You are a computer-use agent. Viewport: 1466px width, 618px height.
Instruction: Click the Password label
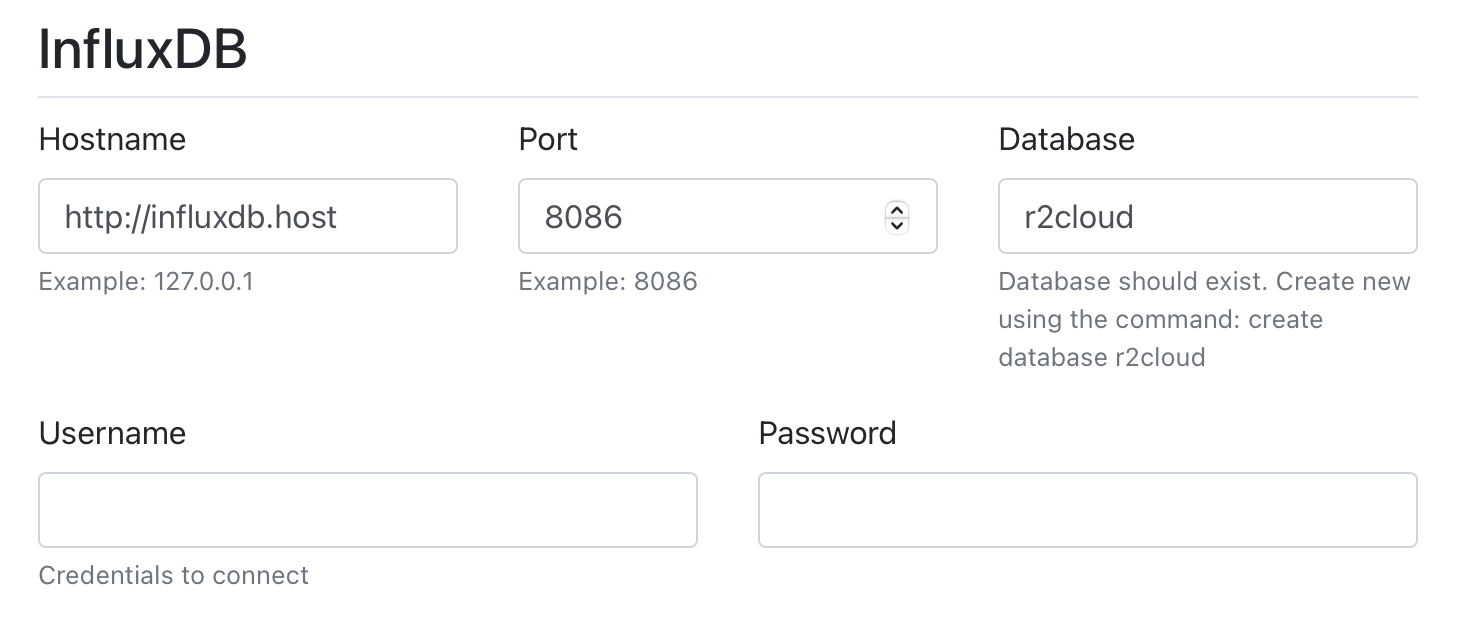pos(827,433)
